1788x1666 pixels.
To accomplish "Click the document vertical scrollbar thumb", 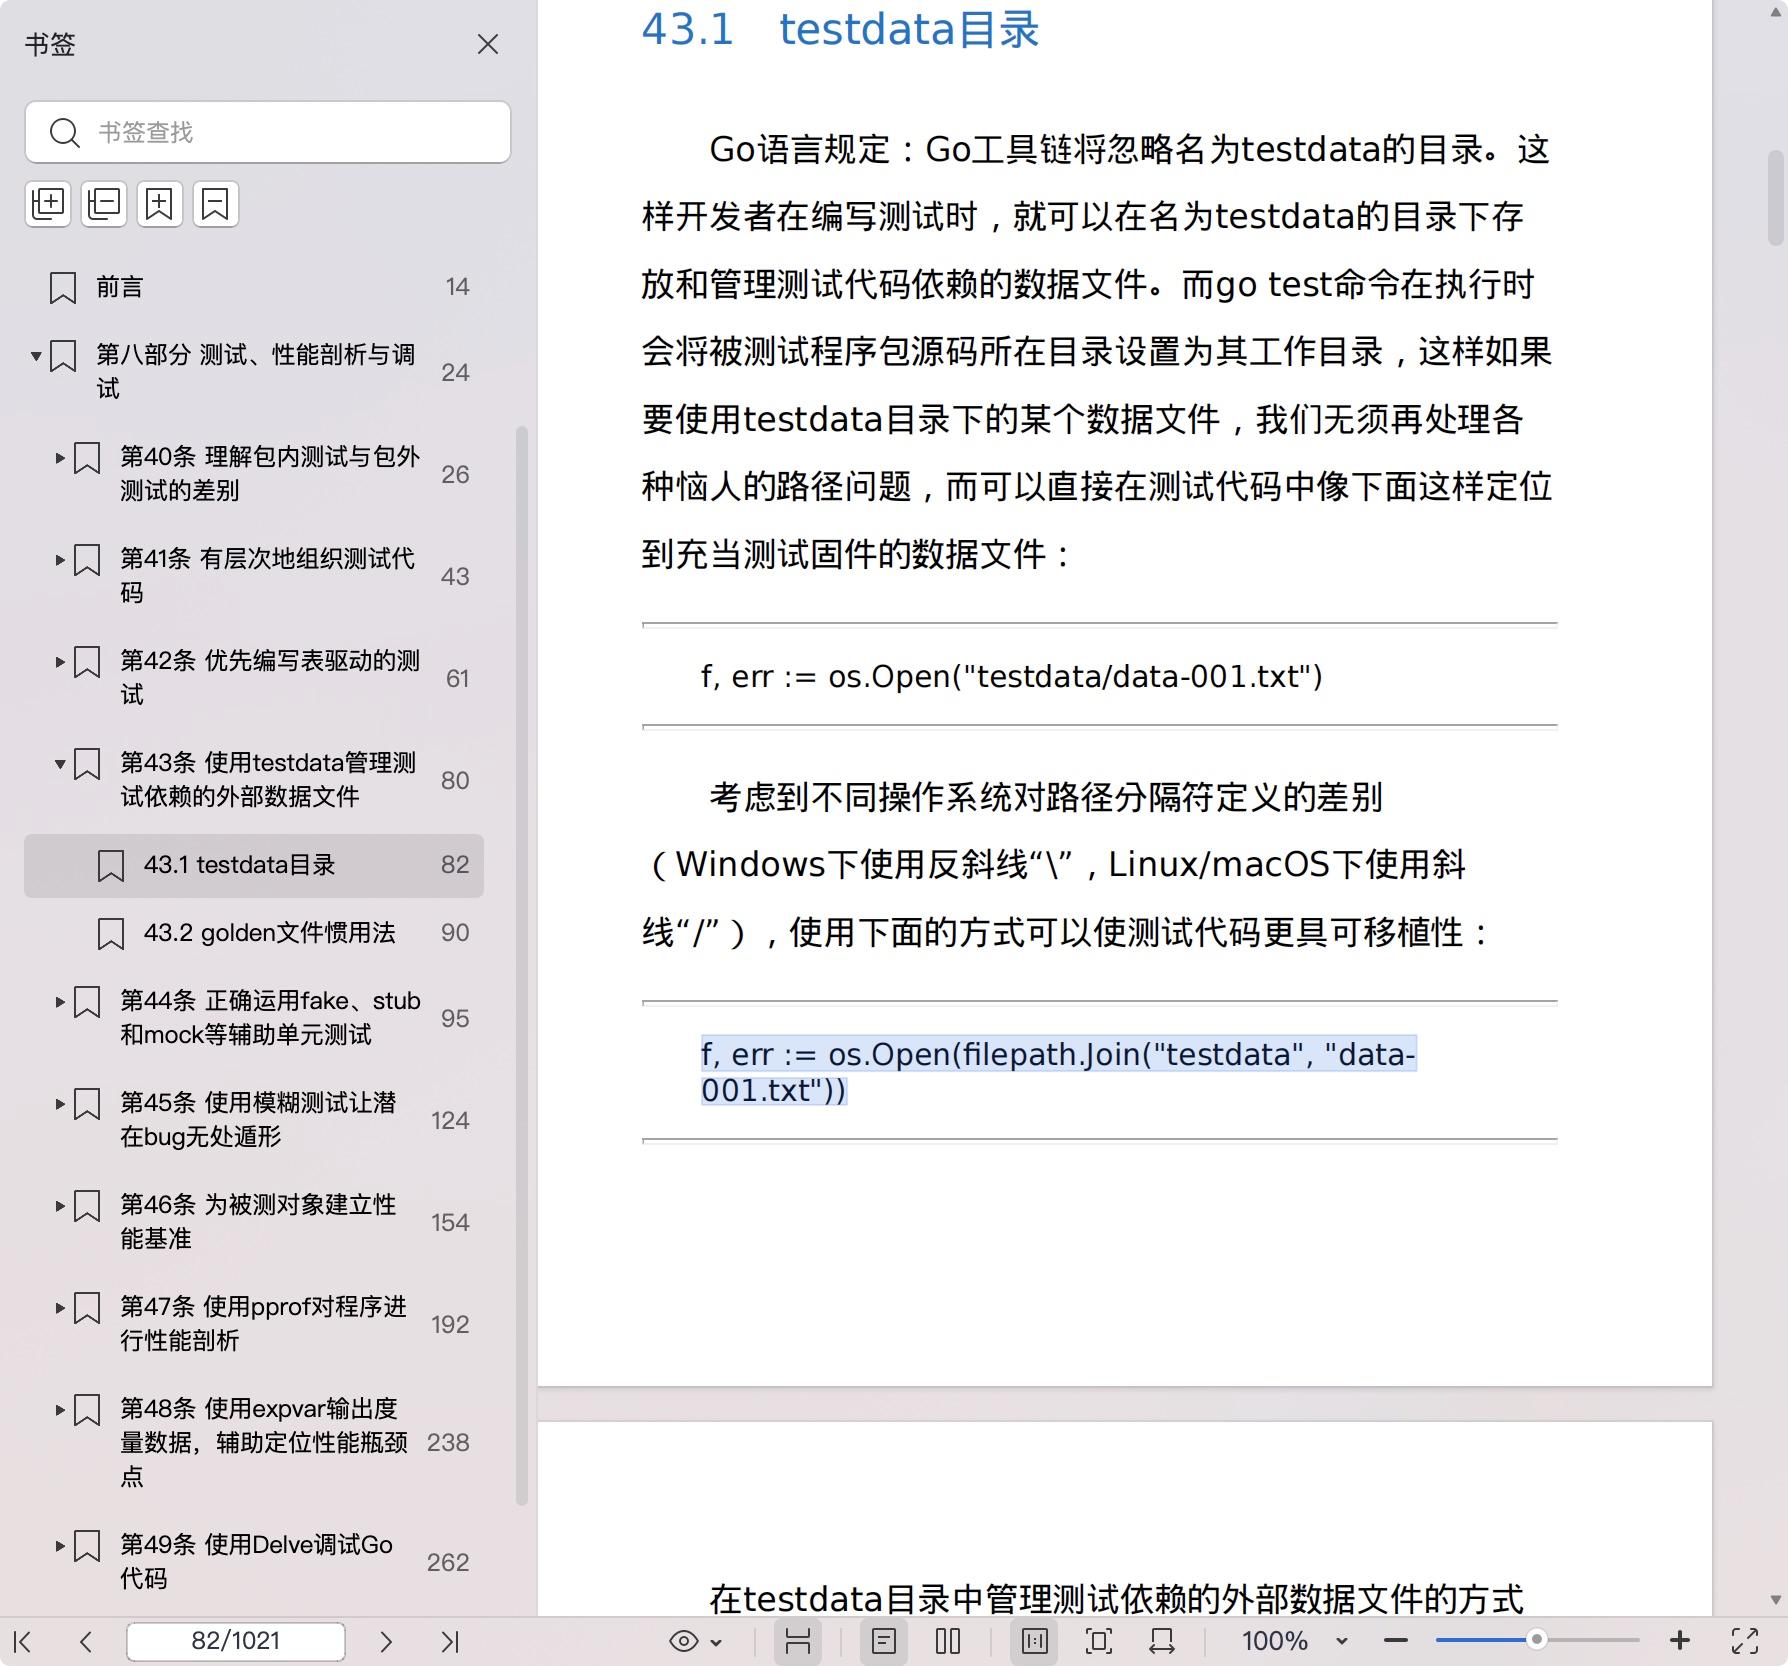I will (1776, 197).
